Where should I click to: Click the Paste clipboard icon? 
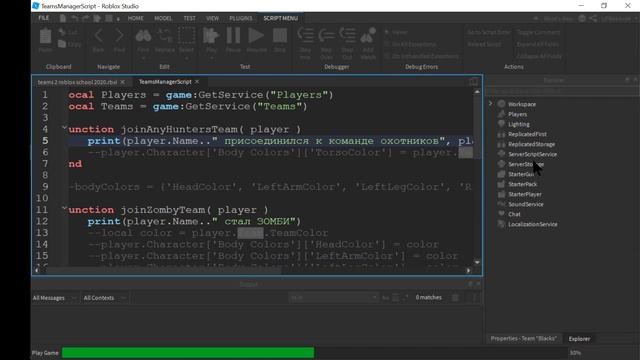coord(45,37)
